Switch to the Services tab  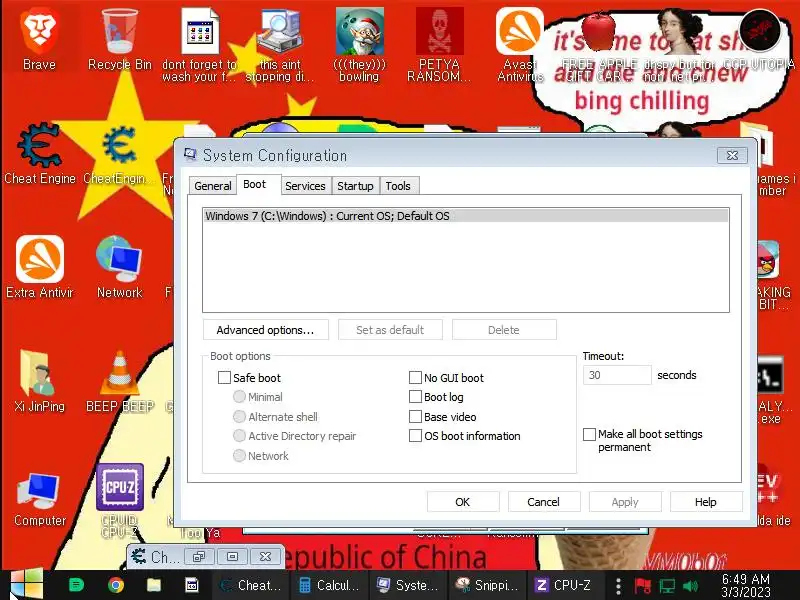click(x=305, y=186)
